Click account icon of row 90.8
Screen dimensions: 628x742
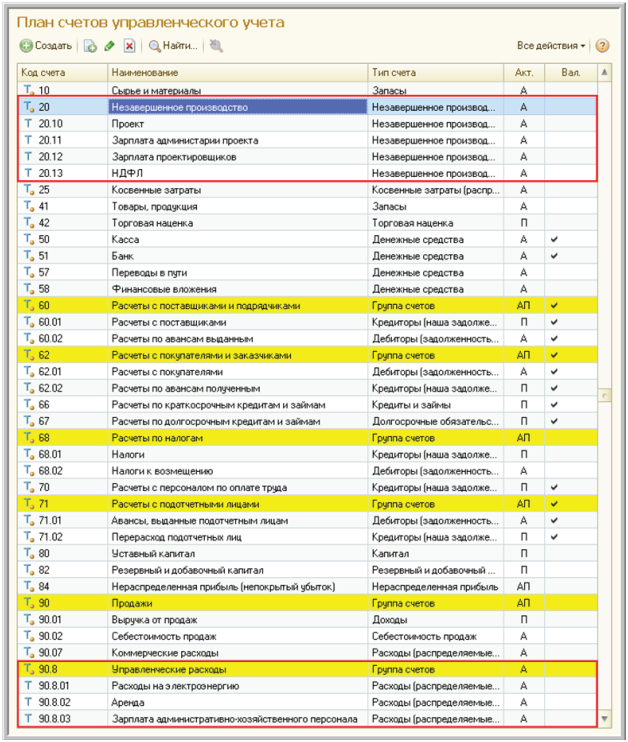click(29, 669)
